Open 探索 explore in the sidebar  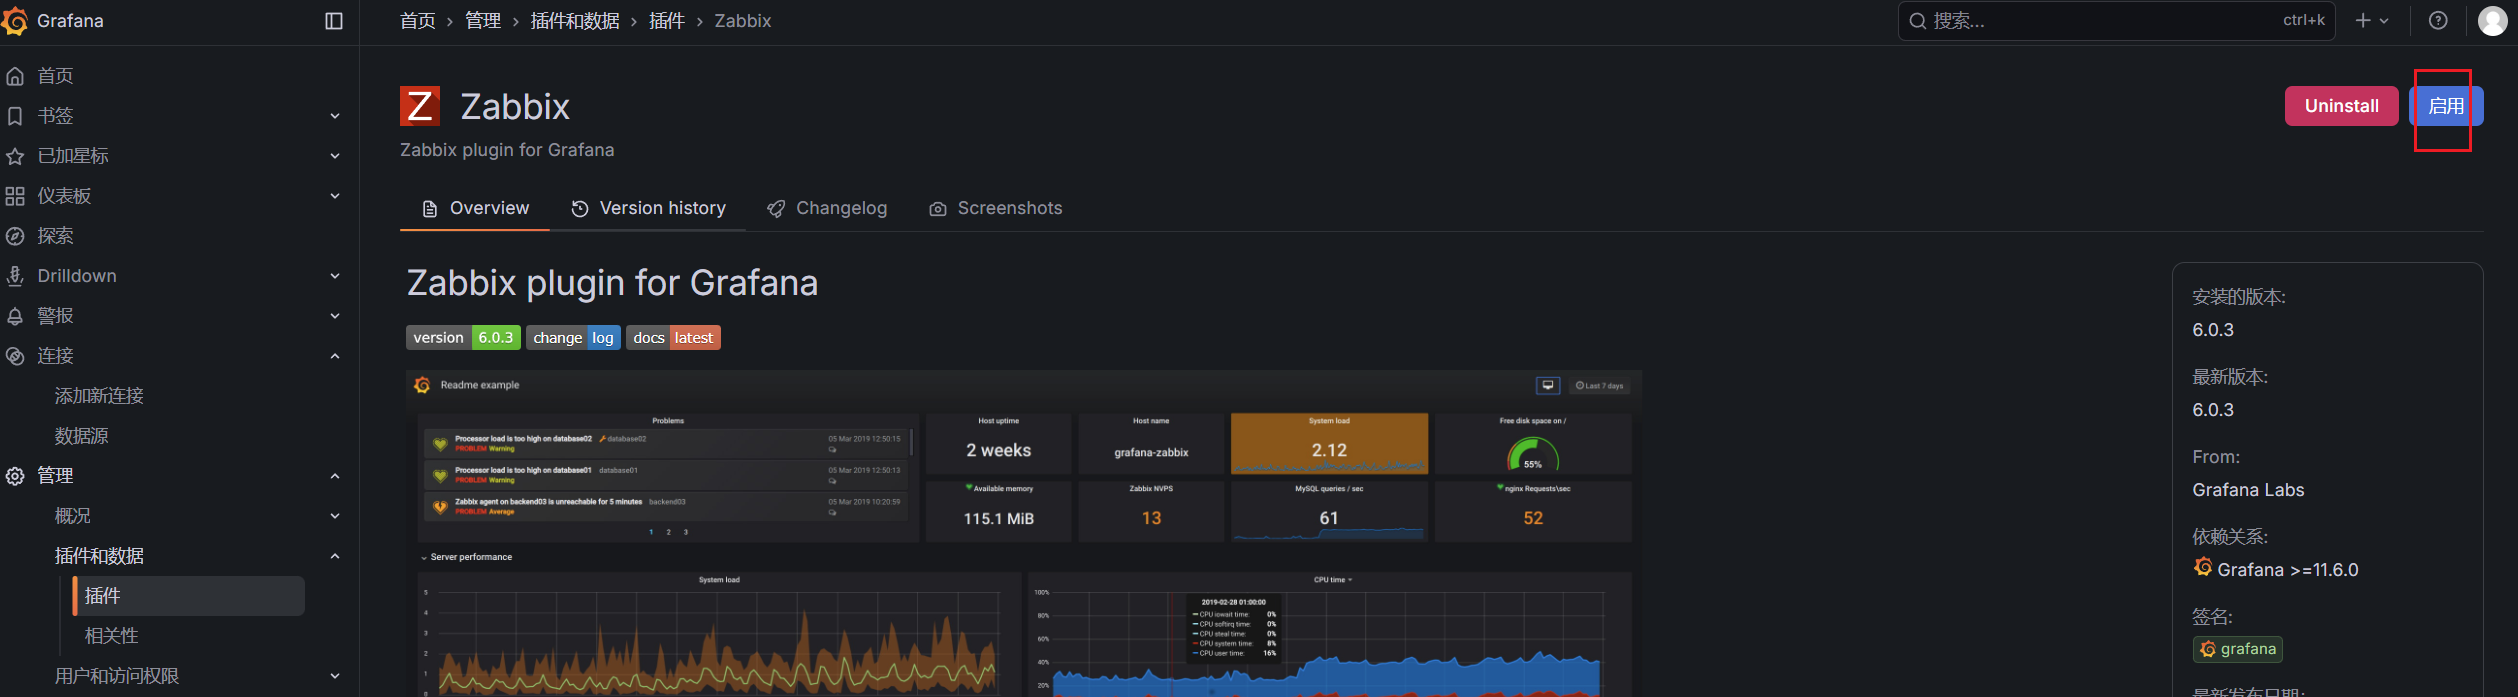click(x=55, y=236)
